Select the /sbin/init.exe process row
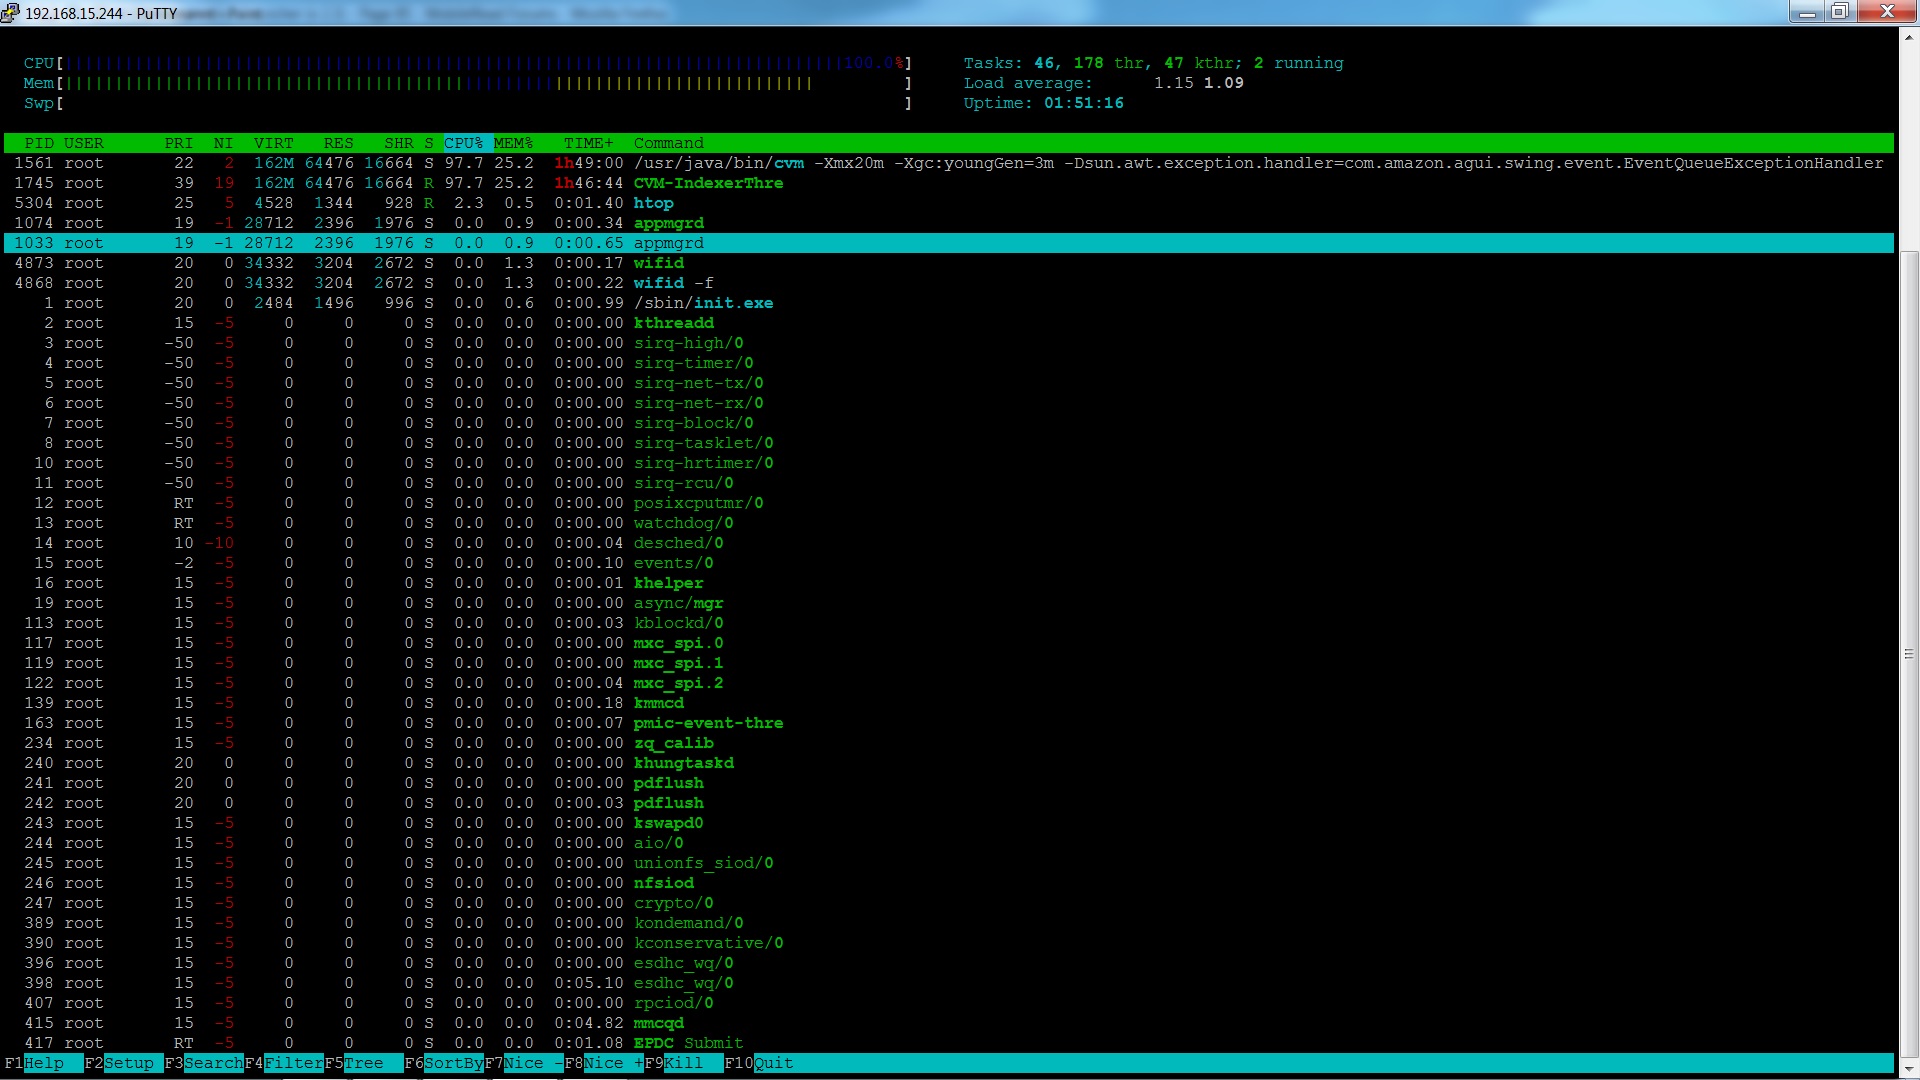 click(x=702, y=303)
